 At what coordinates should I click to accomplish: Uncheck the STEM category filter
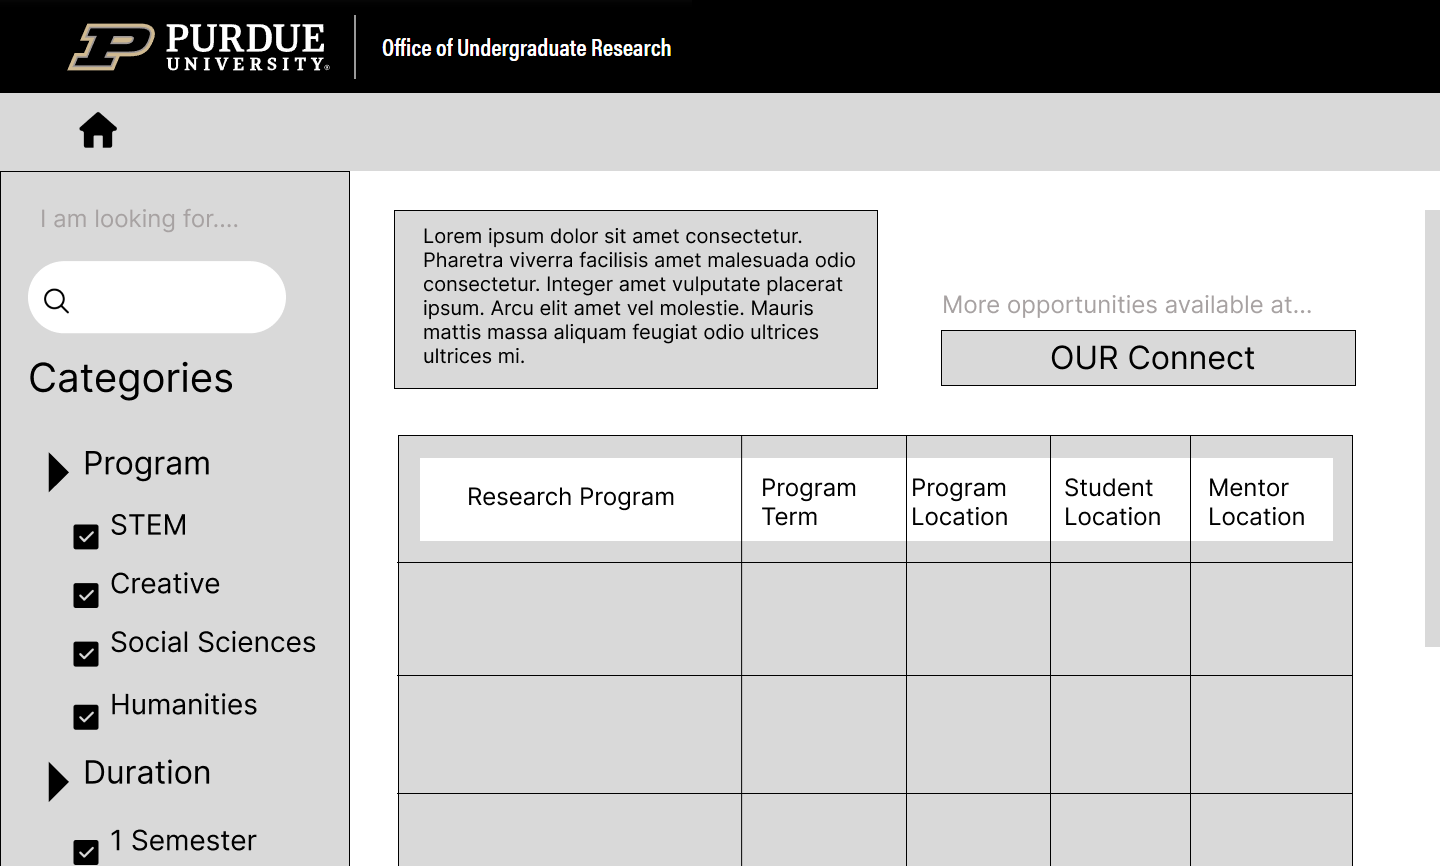[86, 537]
